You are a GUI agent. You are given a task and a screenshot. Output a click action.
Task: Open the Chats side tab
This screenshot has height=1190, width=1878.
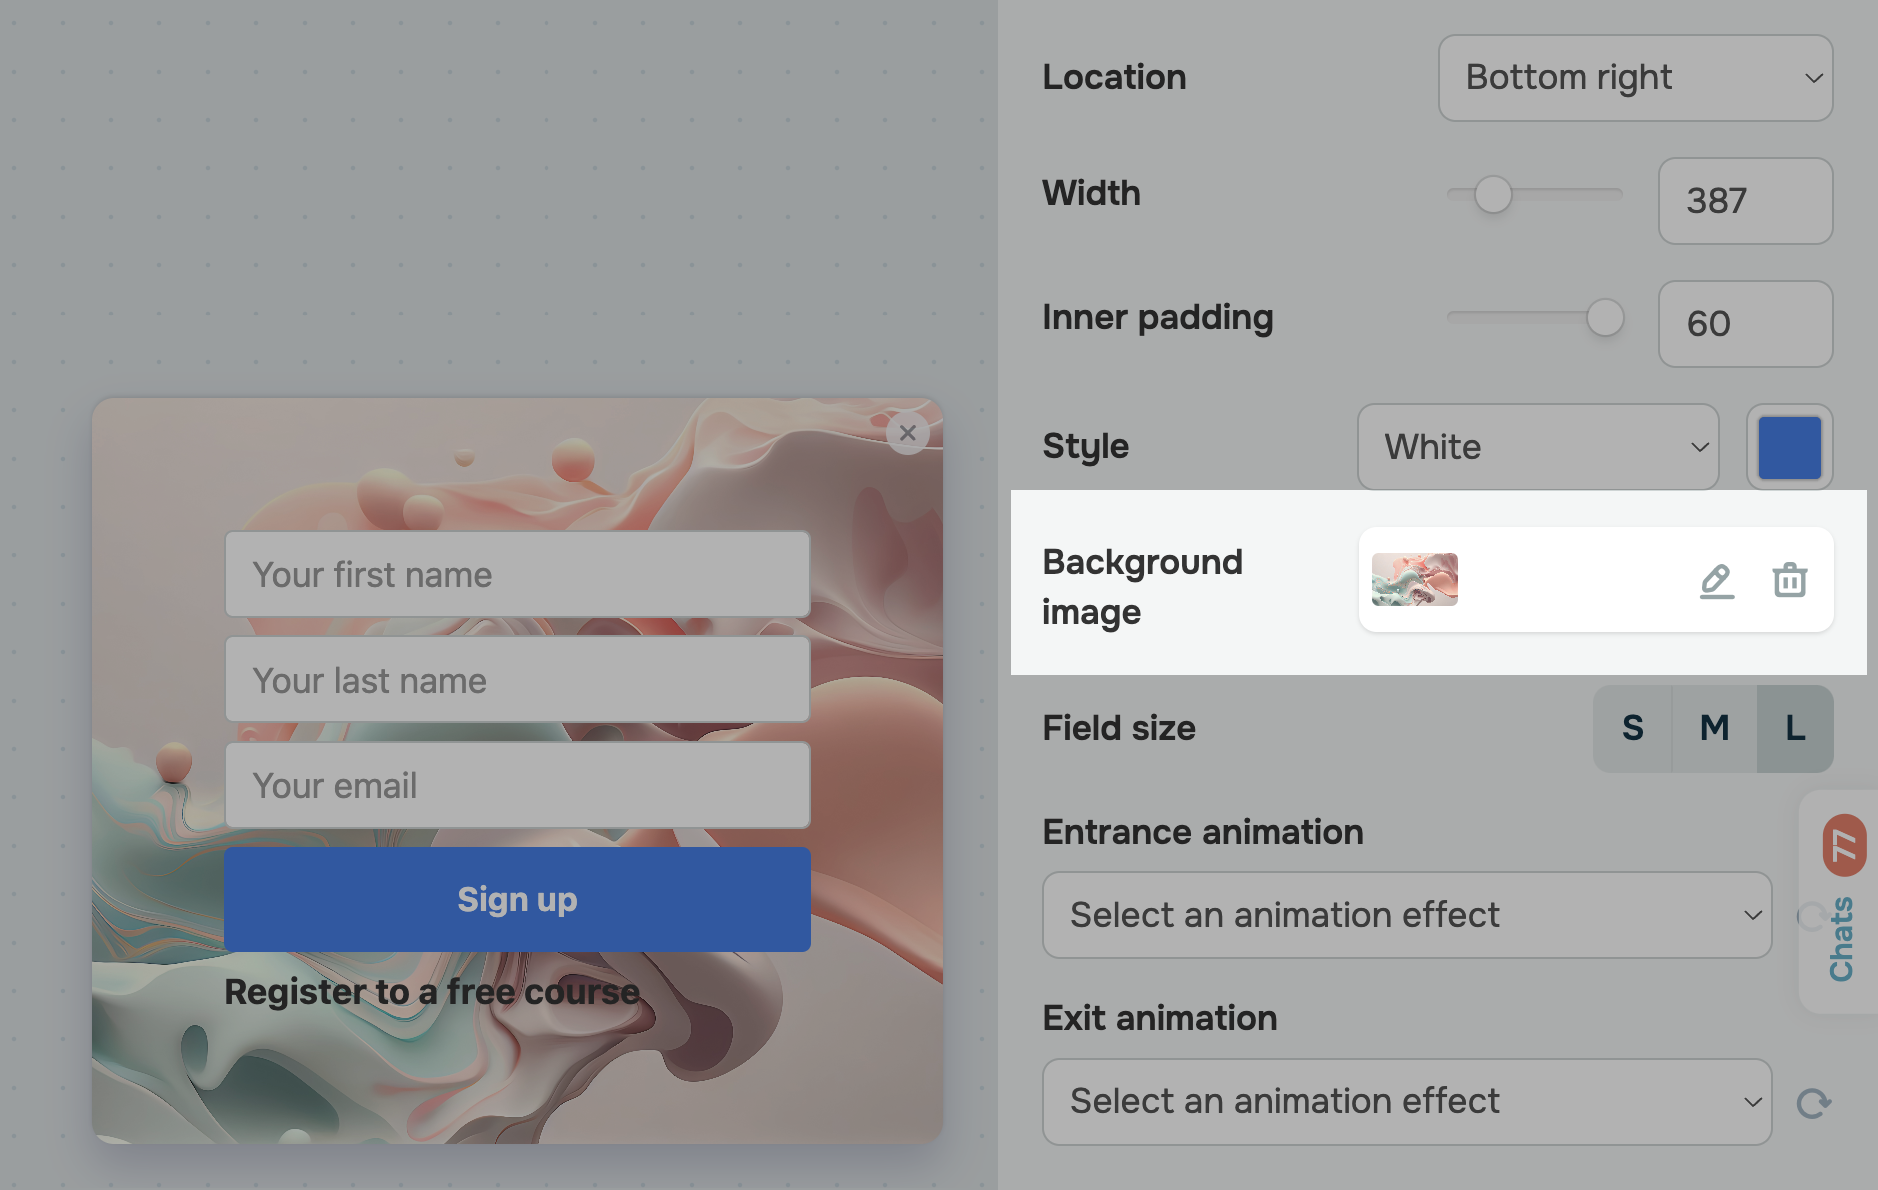1840,938
